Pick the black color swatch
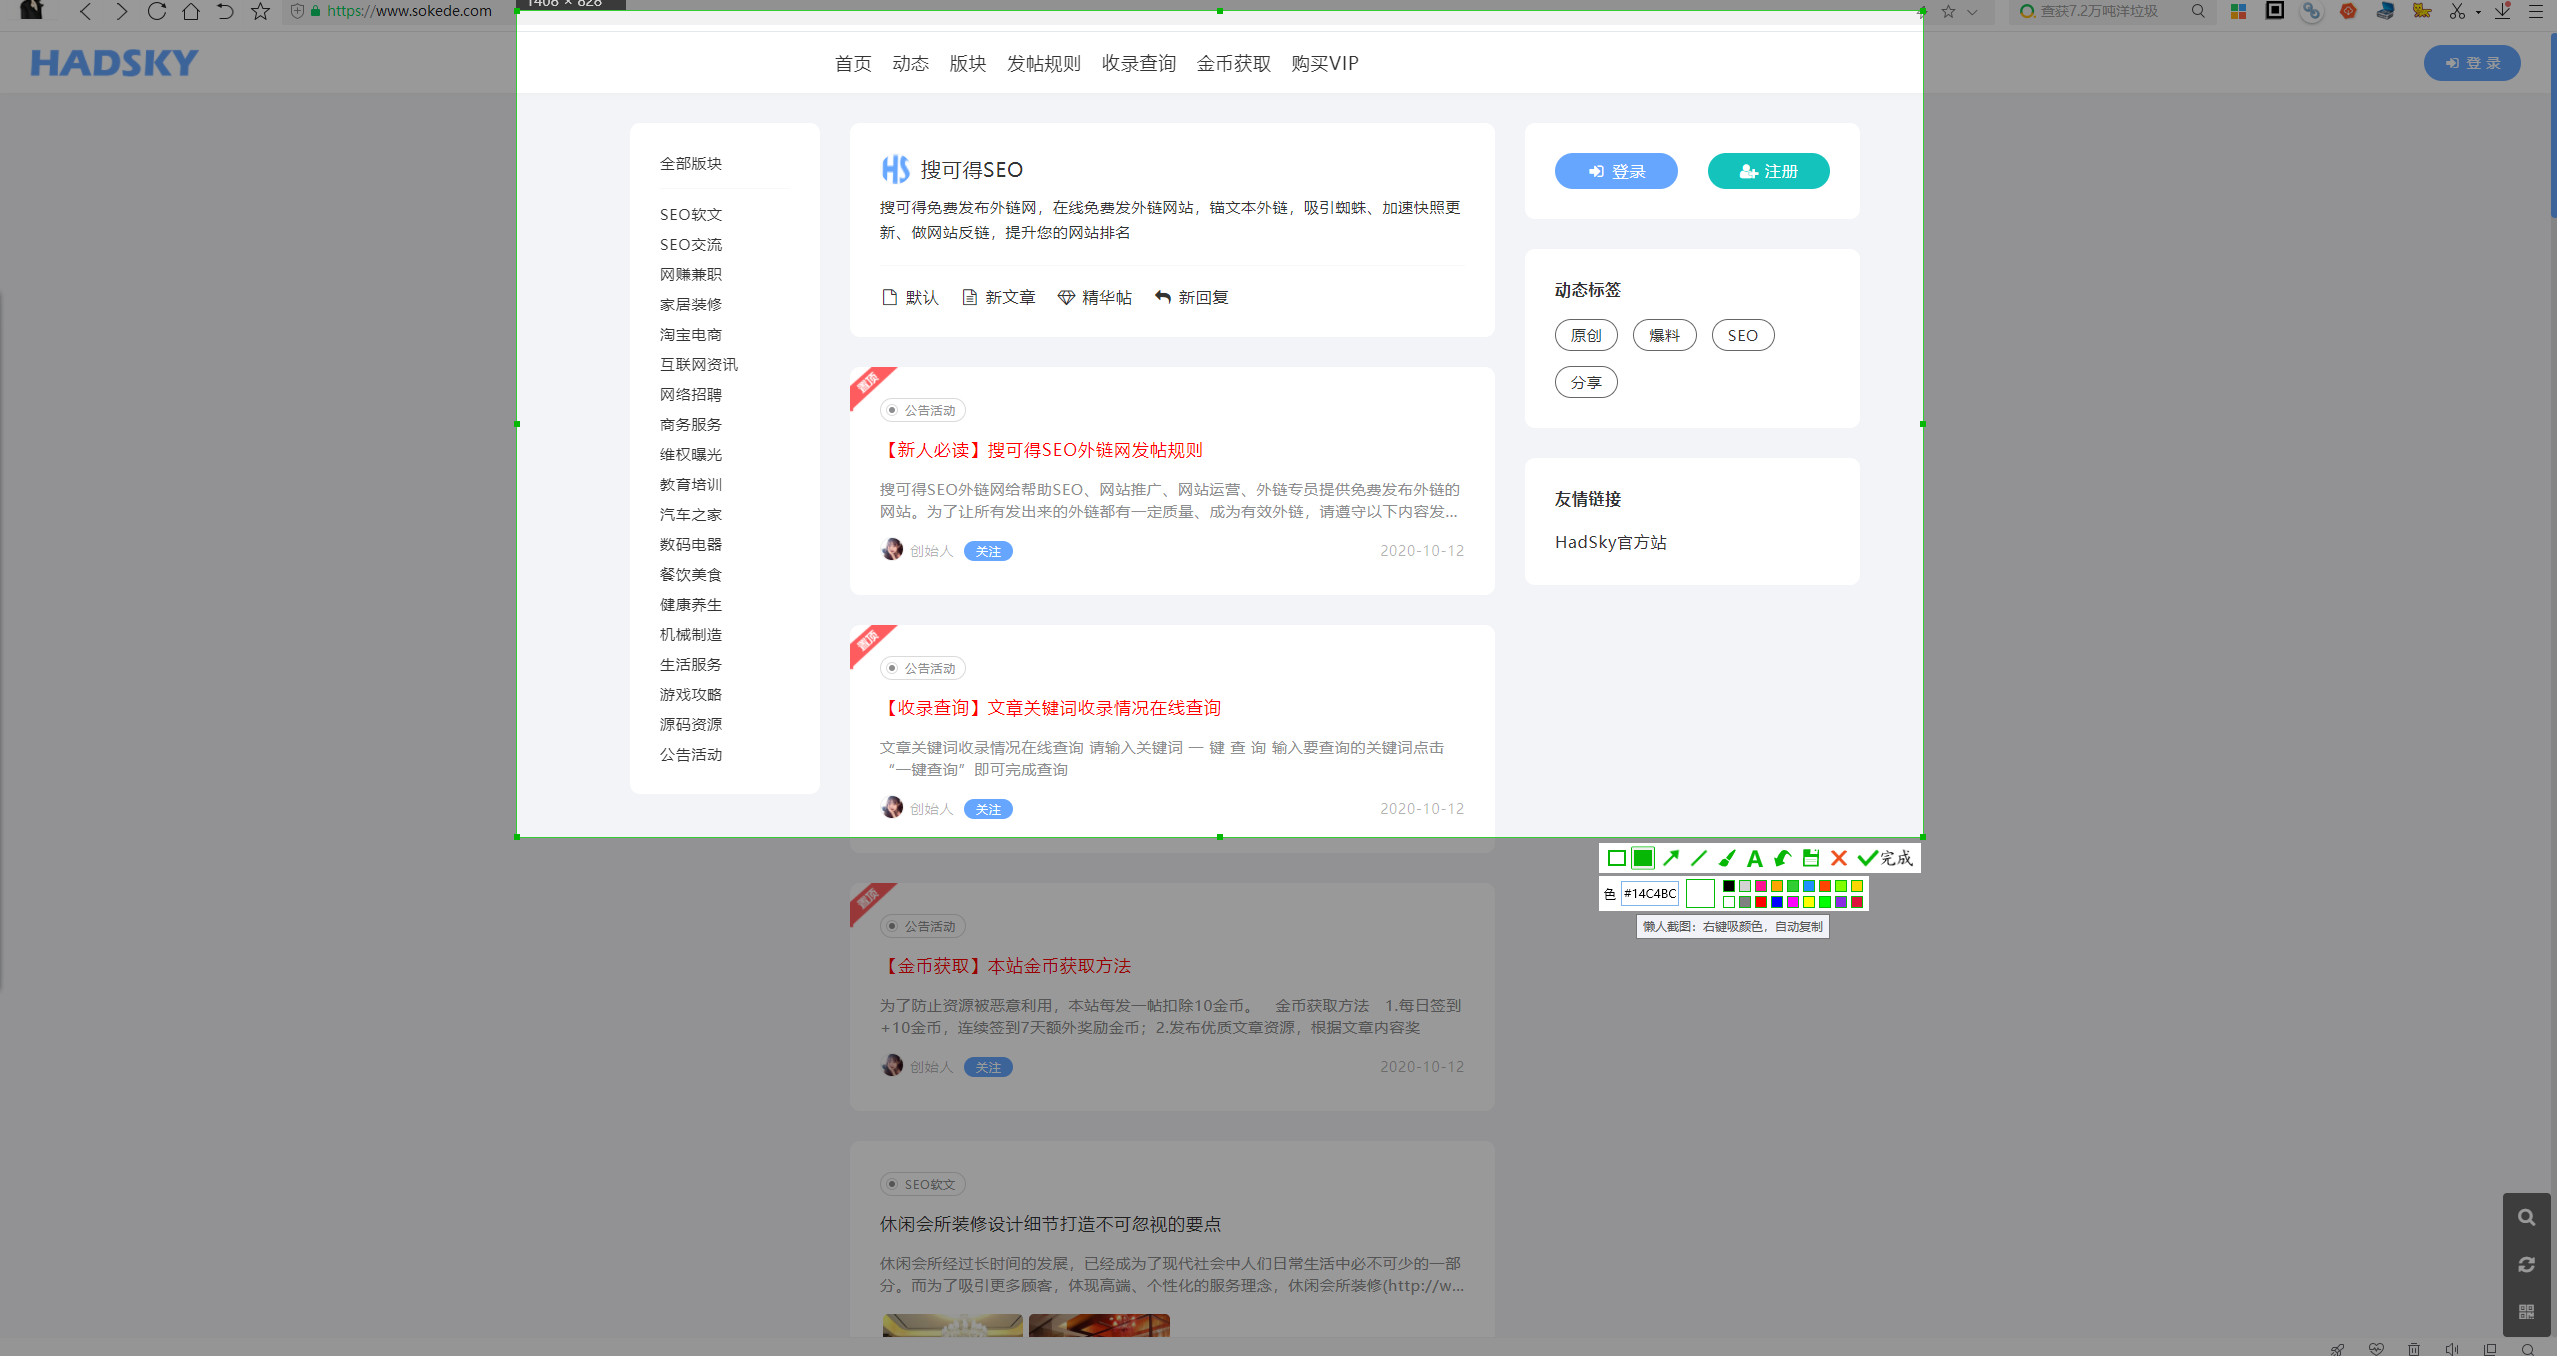 point(1729,886)
